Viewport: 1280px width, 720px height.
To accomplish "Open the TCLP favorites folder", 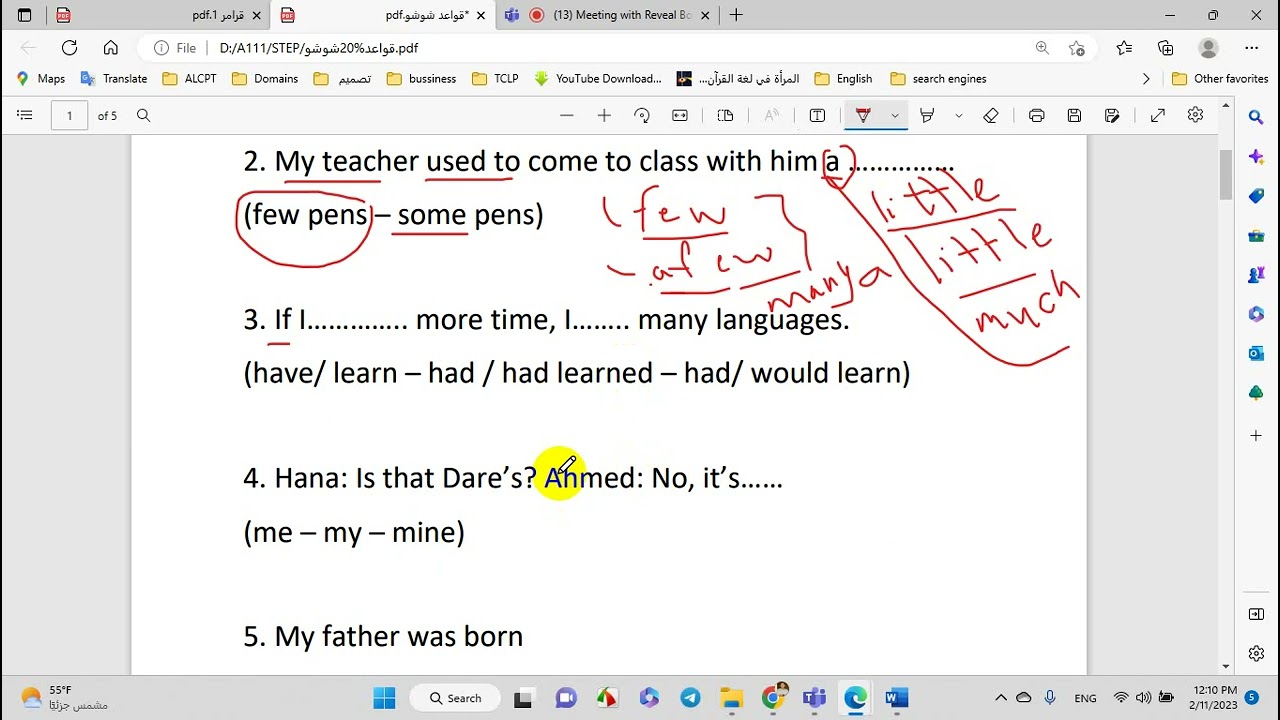I will point(495,79).
